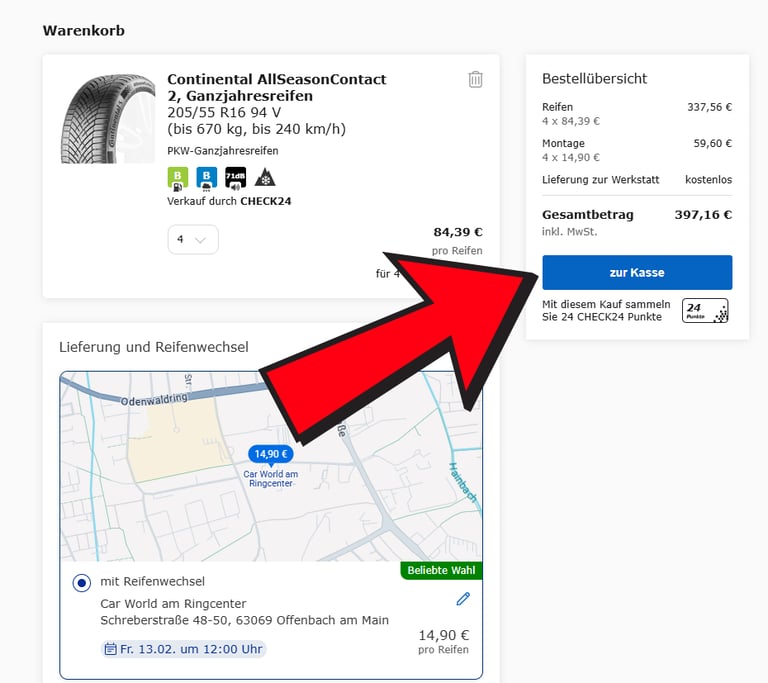Click the snowflake mountain winter symbol icon
The image size is (768, 683).
(265, 177)
